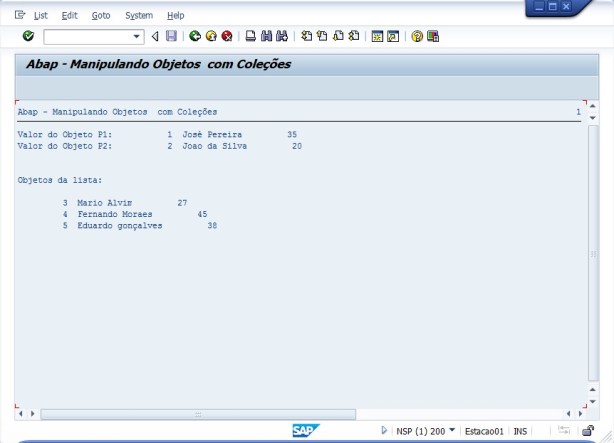Click the green Back arrow icon

point(194,36)
